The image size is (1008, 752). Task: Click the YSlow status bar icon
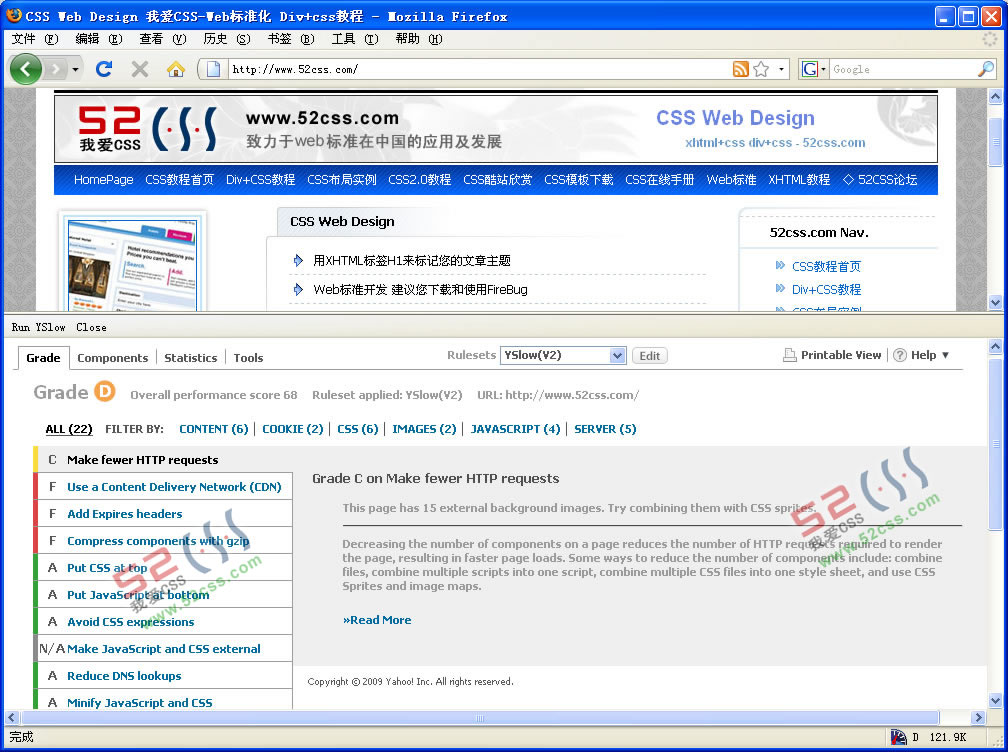[x=898, y=737]
